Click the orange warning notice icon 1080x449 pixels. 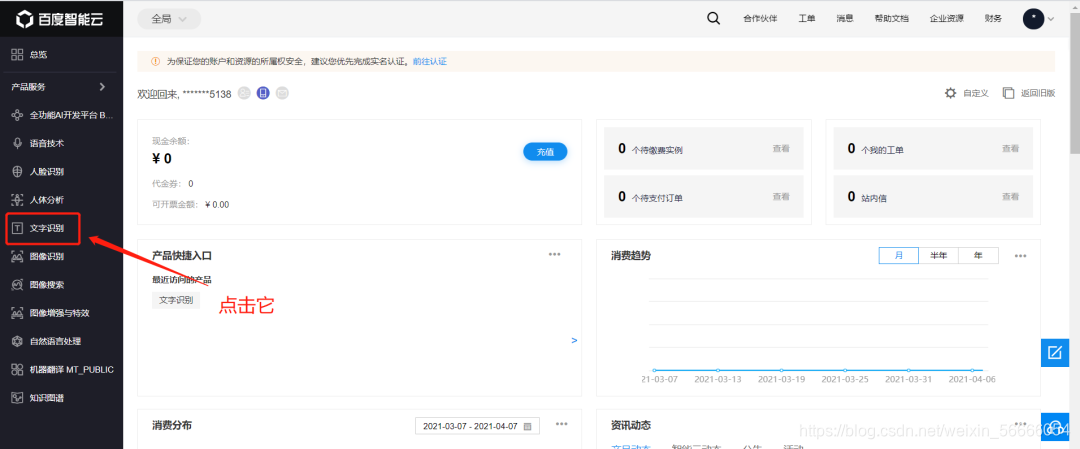(x=155, y=61)
